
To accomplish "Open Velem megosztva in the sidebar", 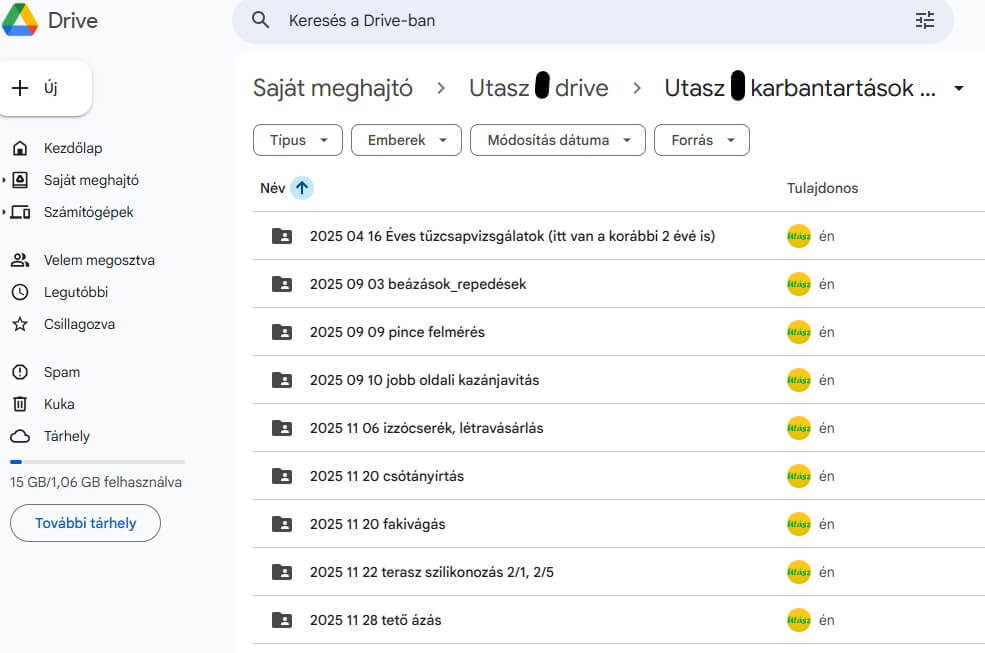I will (x=98, y=260).
